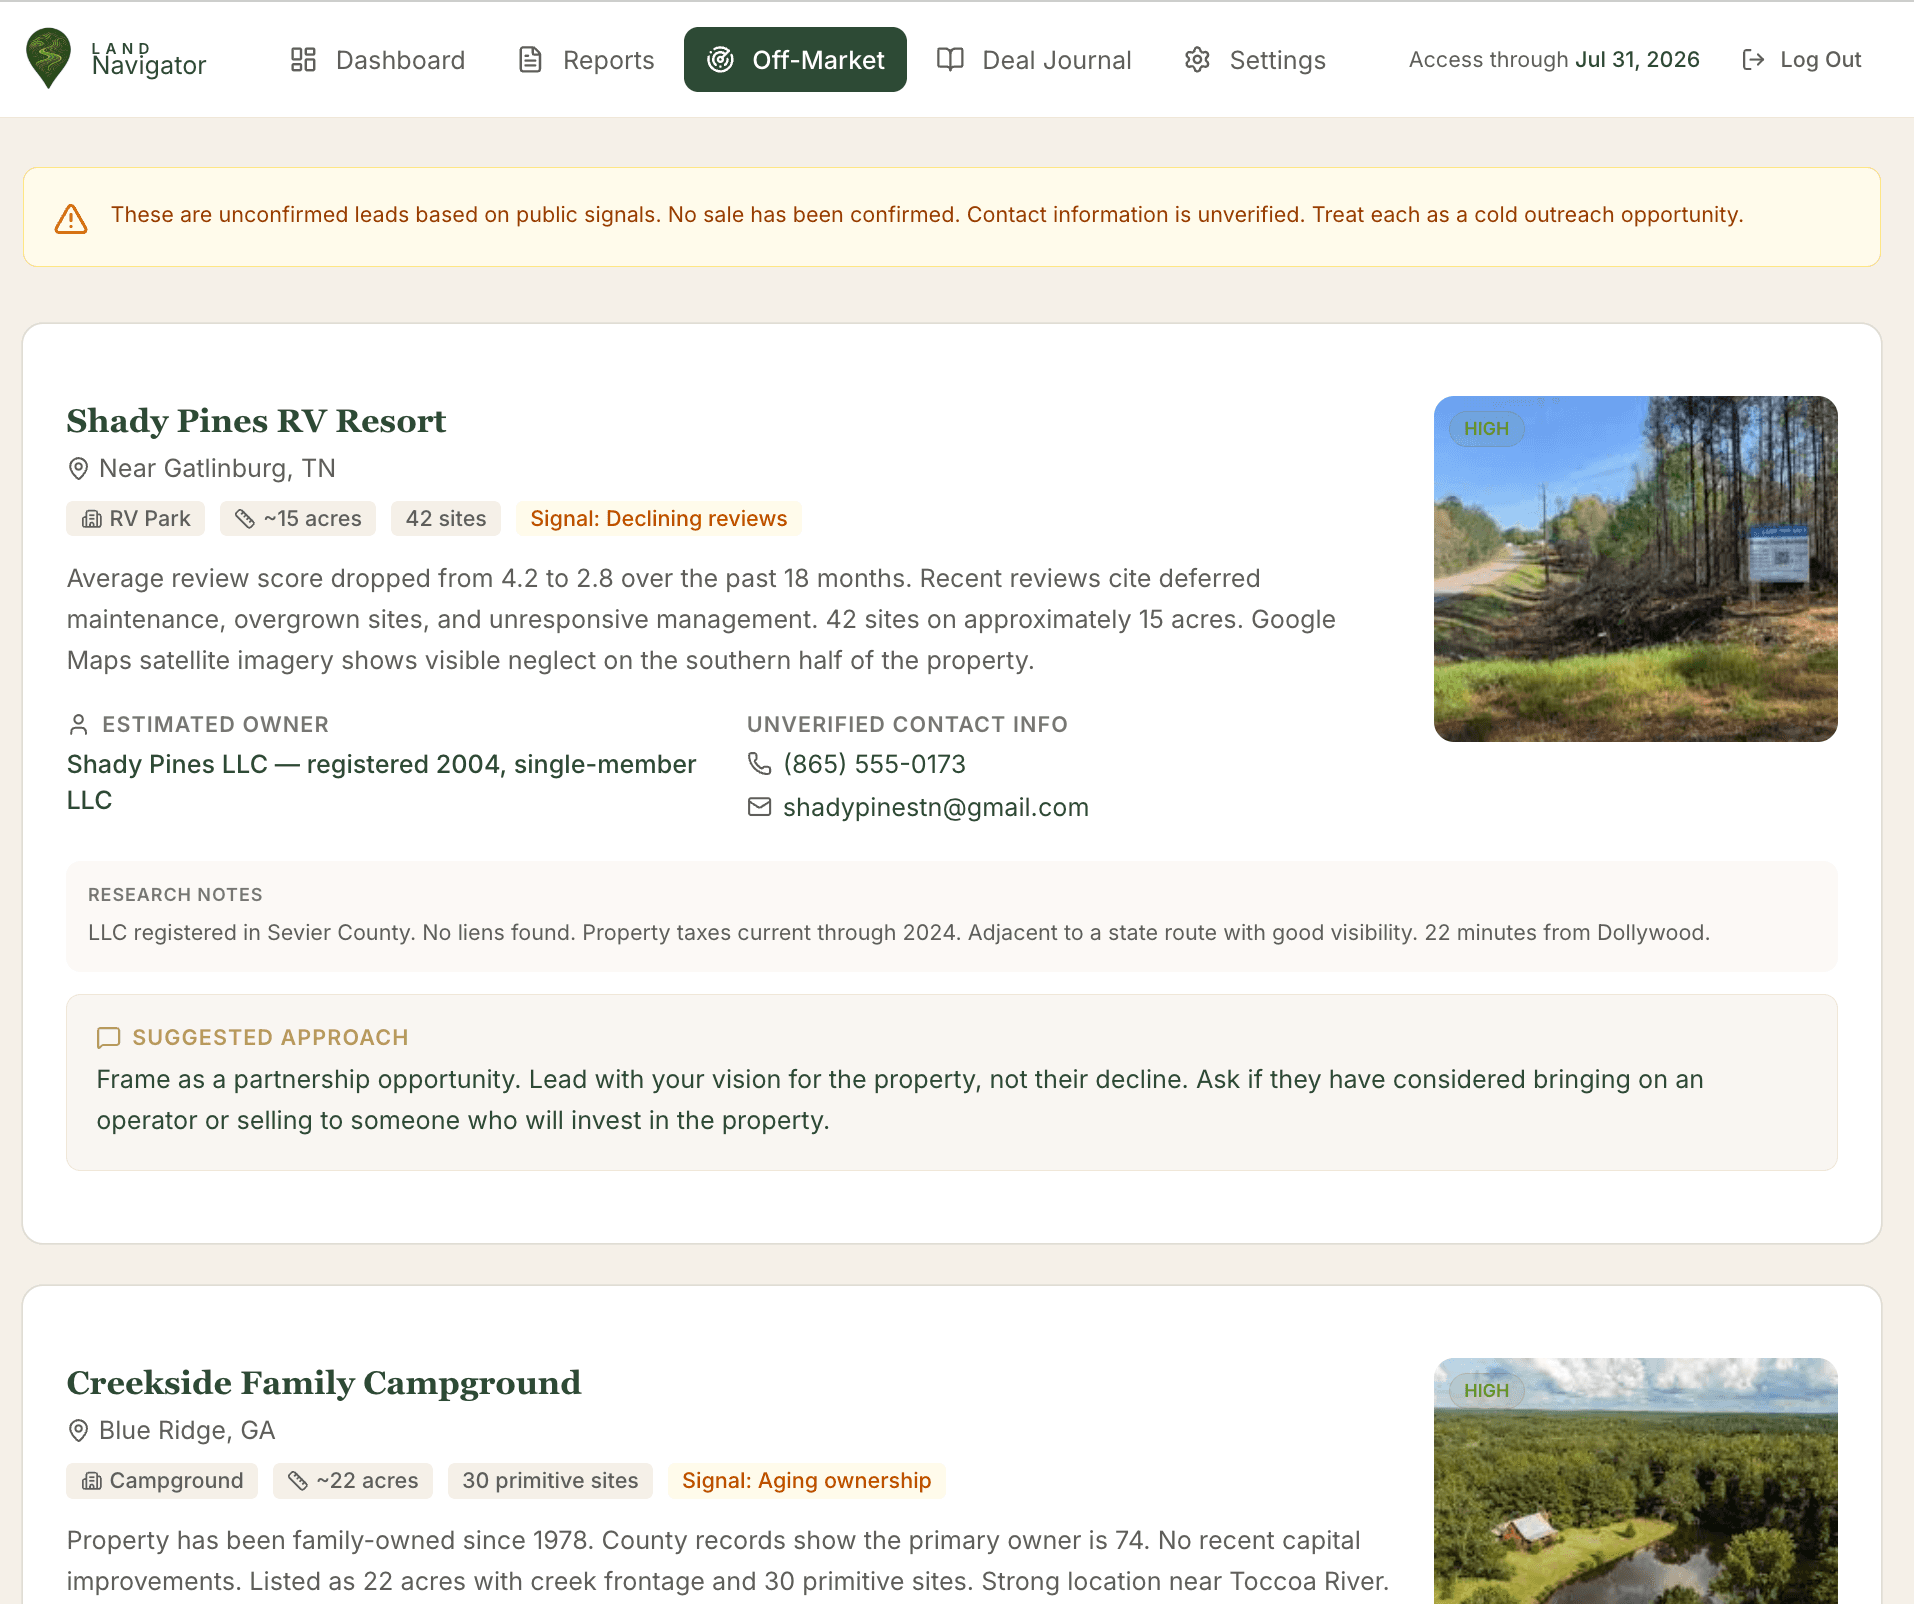Open the Shady Pines RV Resort title
1914x1604 pixels.
point(256,421)
